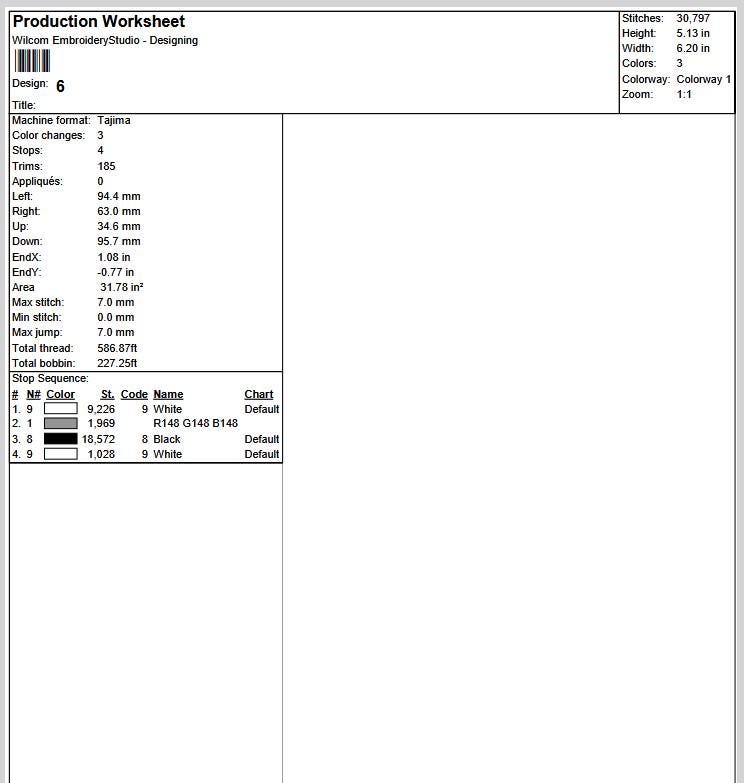The width and height of the screenshot is (744, 783).
Task: Click the Stop Sequence: heading
Action: click(50, 379)
